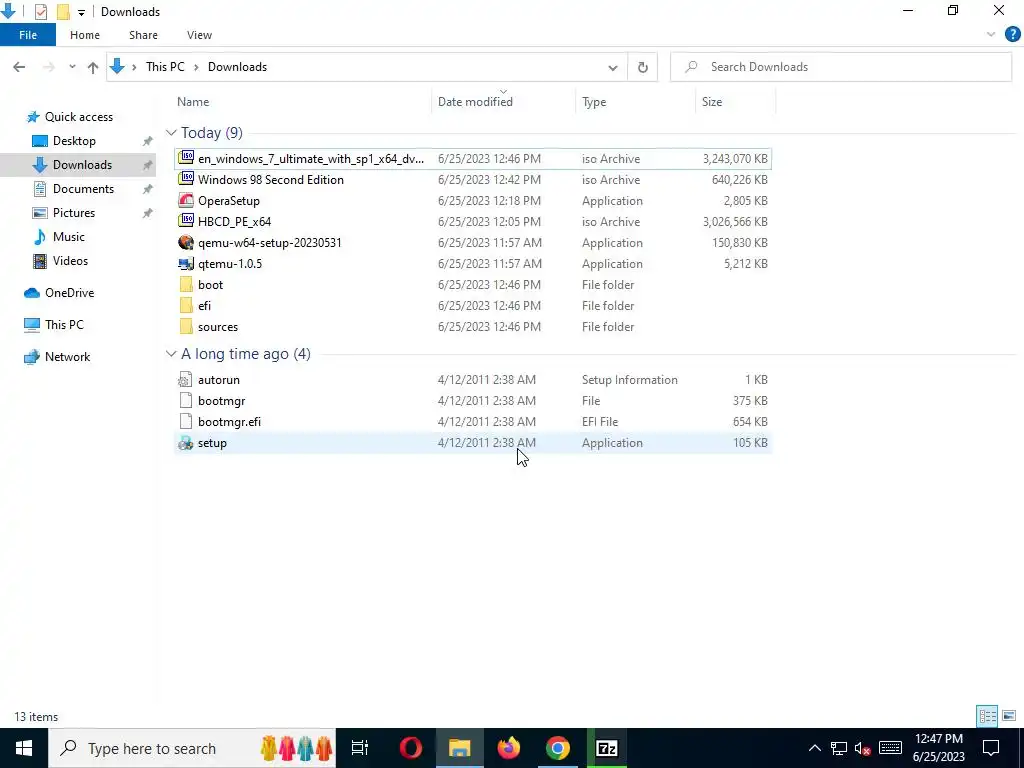Click the bootmgr file icon
The image size is (1024, 768).
186,400
